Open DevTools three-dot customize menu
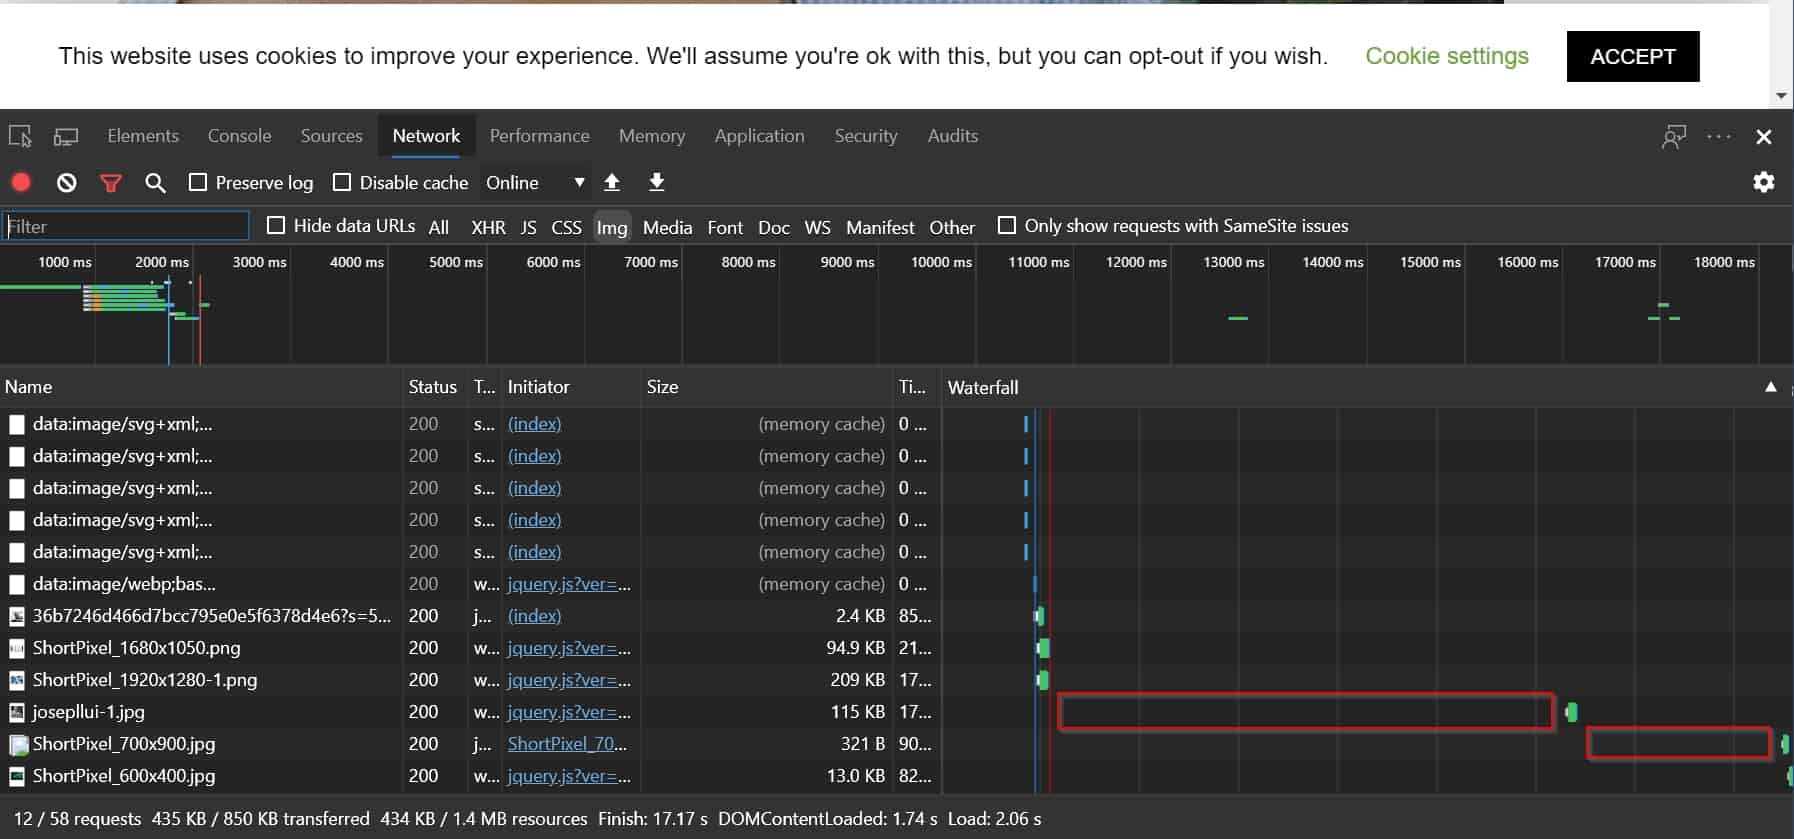The image size is (1794, 839). (1719, 136)
